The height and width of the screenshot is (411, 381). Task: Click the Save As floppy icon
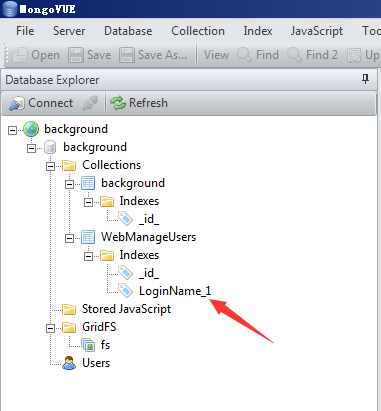pos(127,55)
